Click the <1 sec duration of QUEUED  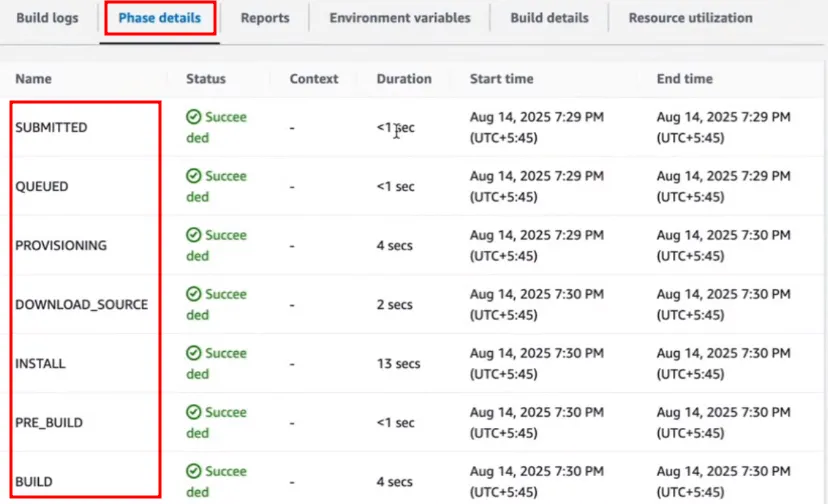396,187
